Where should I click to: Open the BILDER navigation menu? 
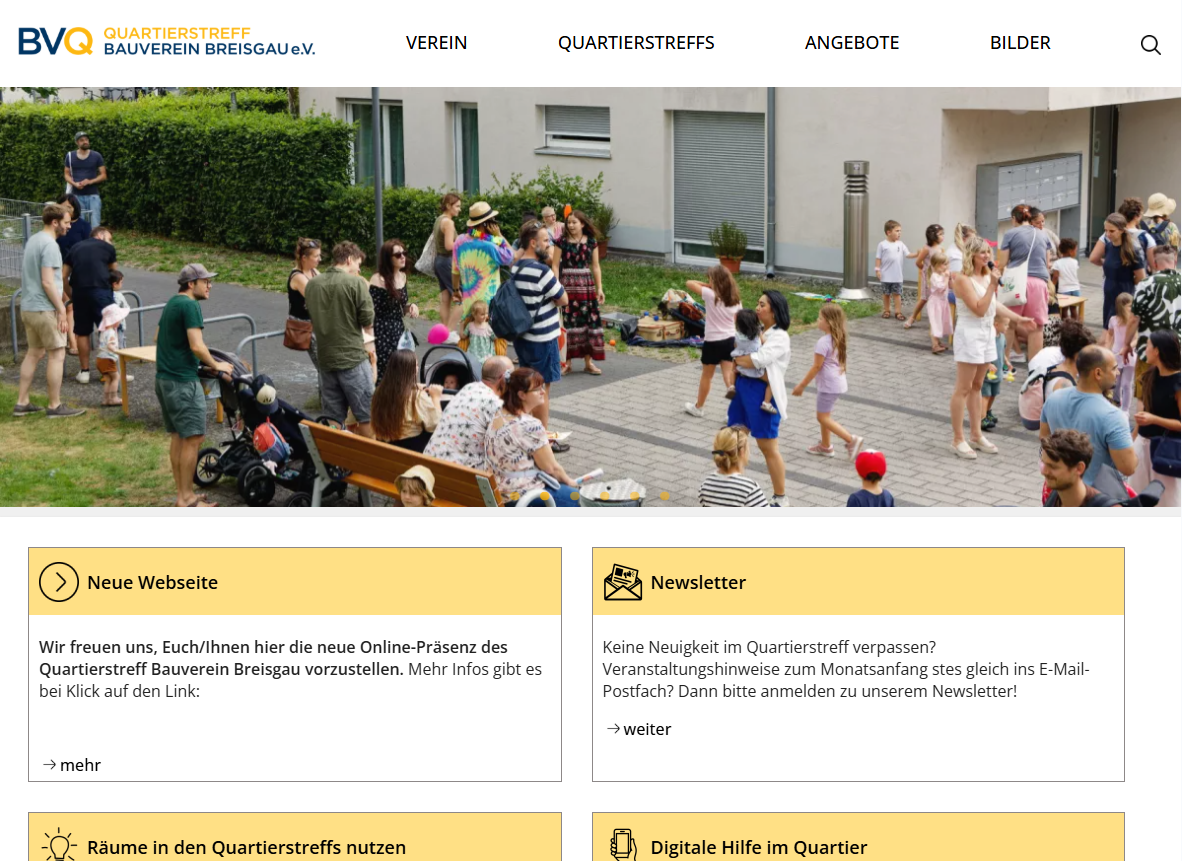pos(1020,43)
